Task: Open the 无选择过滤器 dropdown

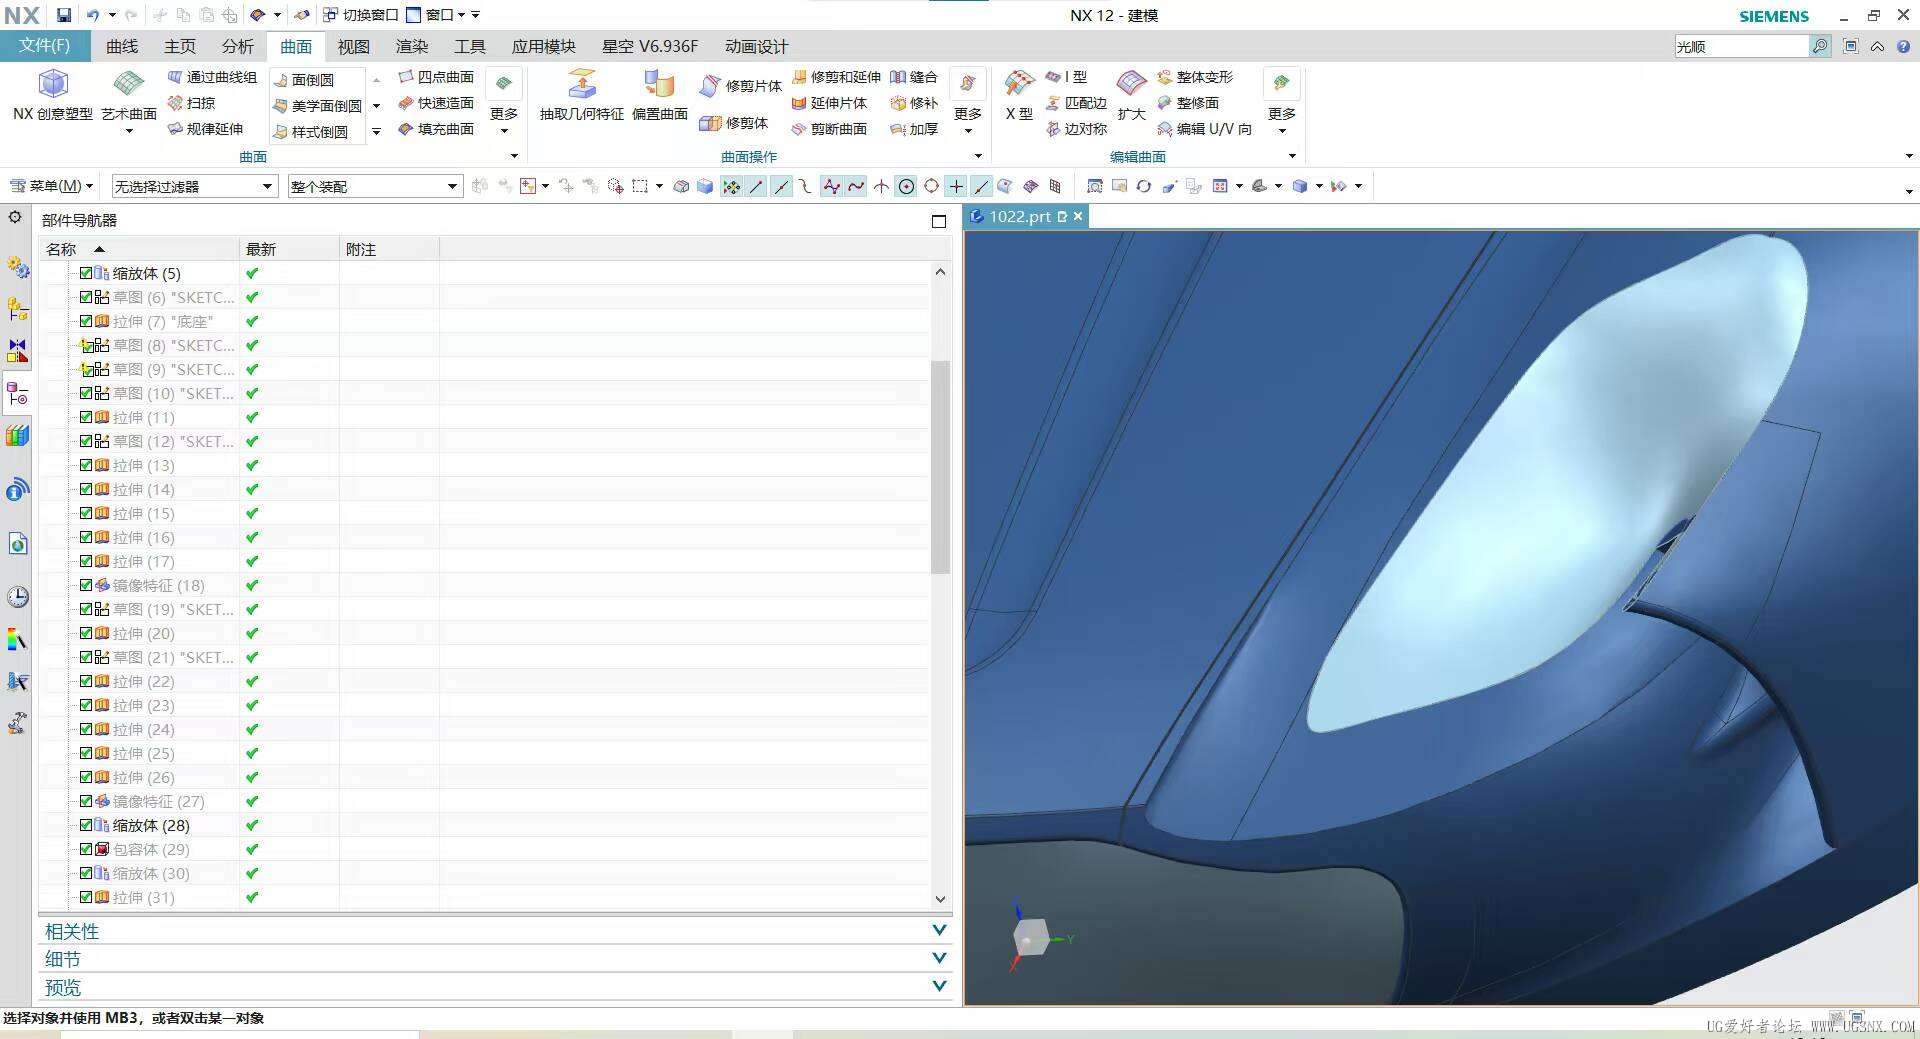Action: coord(193,187)
